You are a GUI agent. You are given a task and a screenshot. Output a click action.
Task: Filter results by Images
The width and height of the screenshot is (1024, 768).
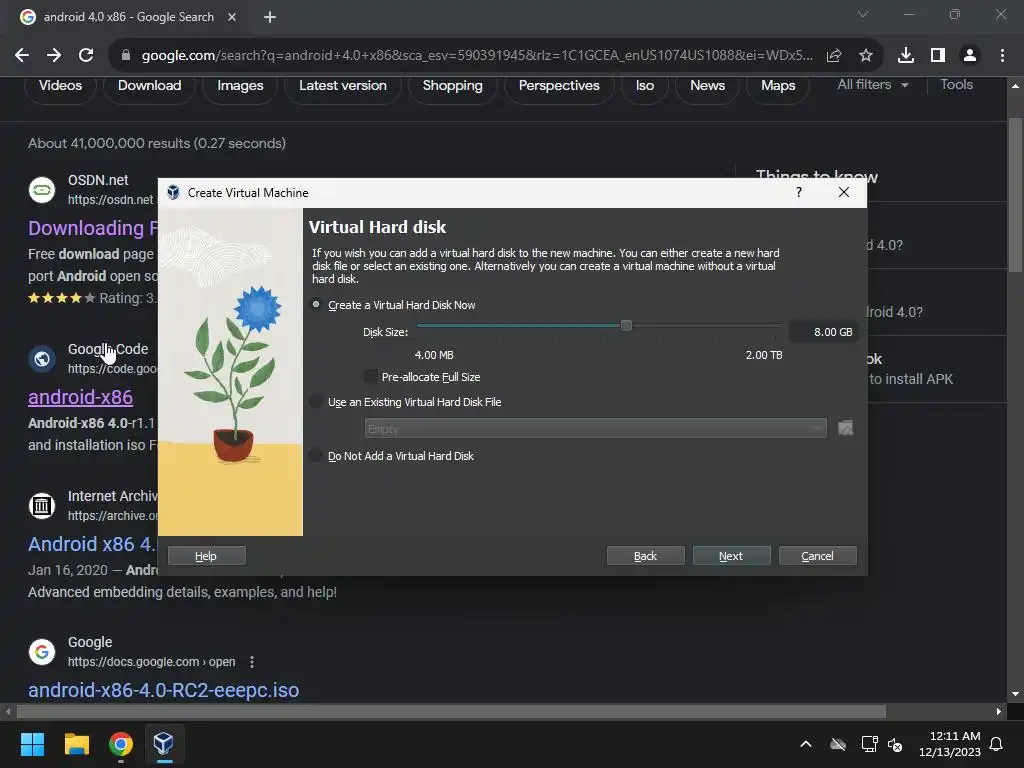[x=240, y=86]
